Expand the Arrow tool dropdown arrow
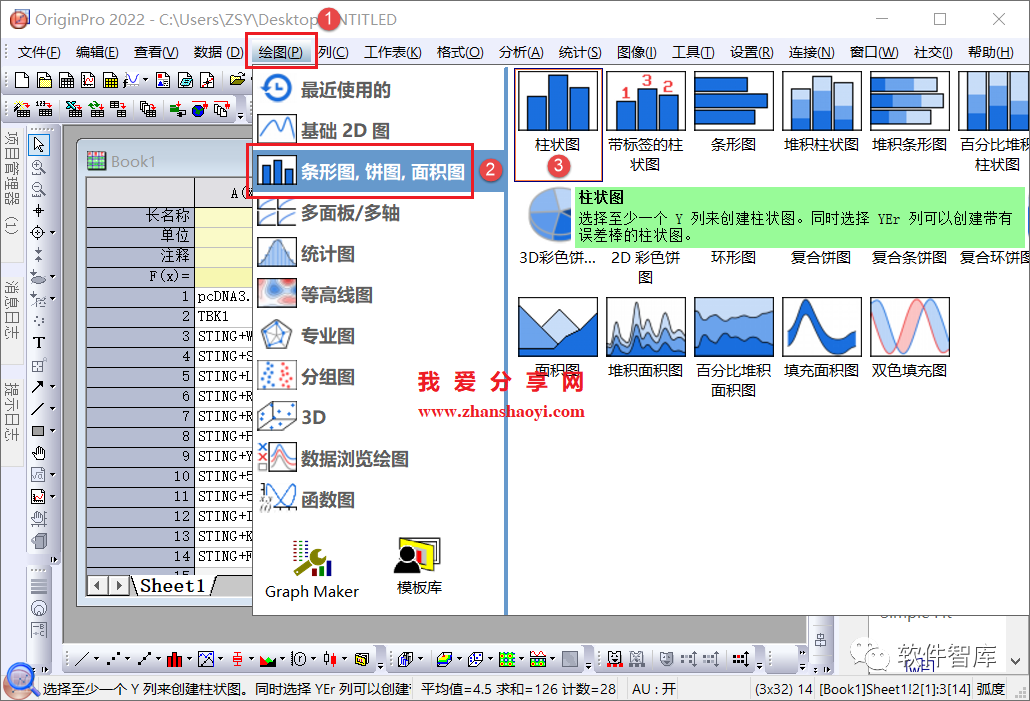 click(x=53, y=387)
